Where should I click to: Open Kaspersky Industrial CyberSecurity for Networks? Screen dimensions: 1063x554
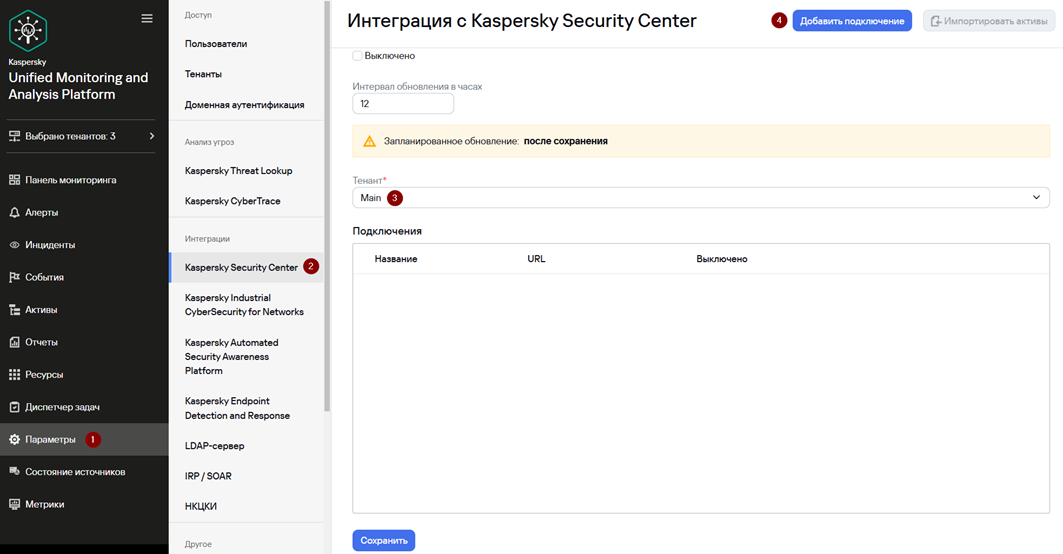[246, 304]
